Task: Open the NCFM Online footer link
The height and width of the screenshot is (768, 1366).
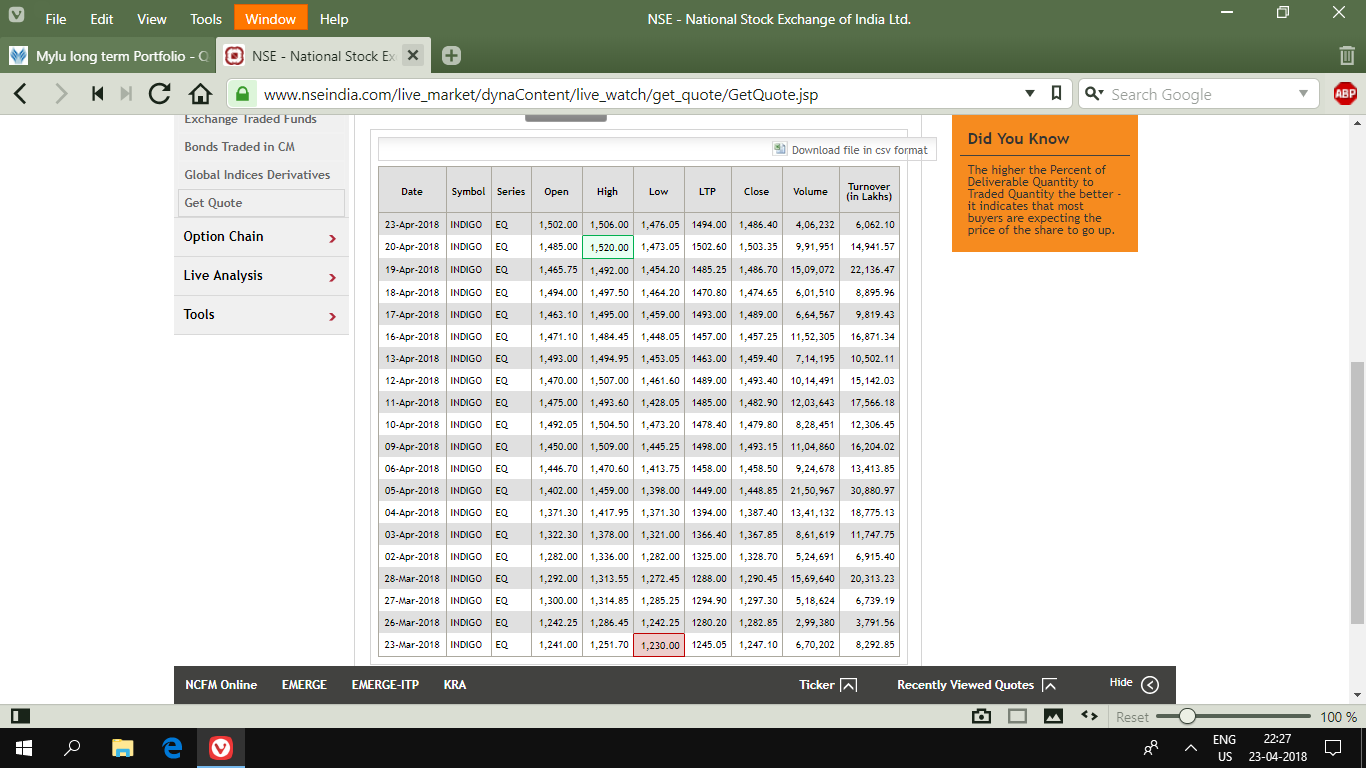Action: [x=221, y=685]
